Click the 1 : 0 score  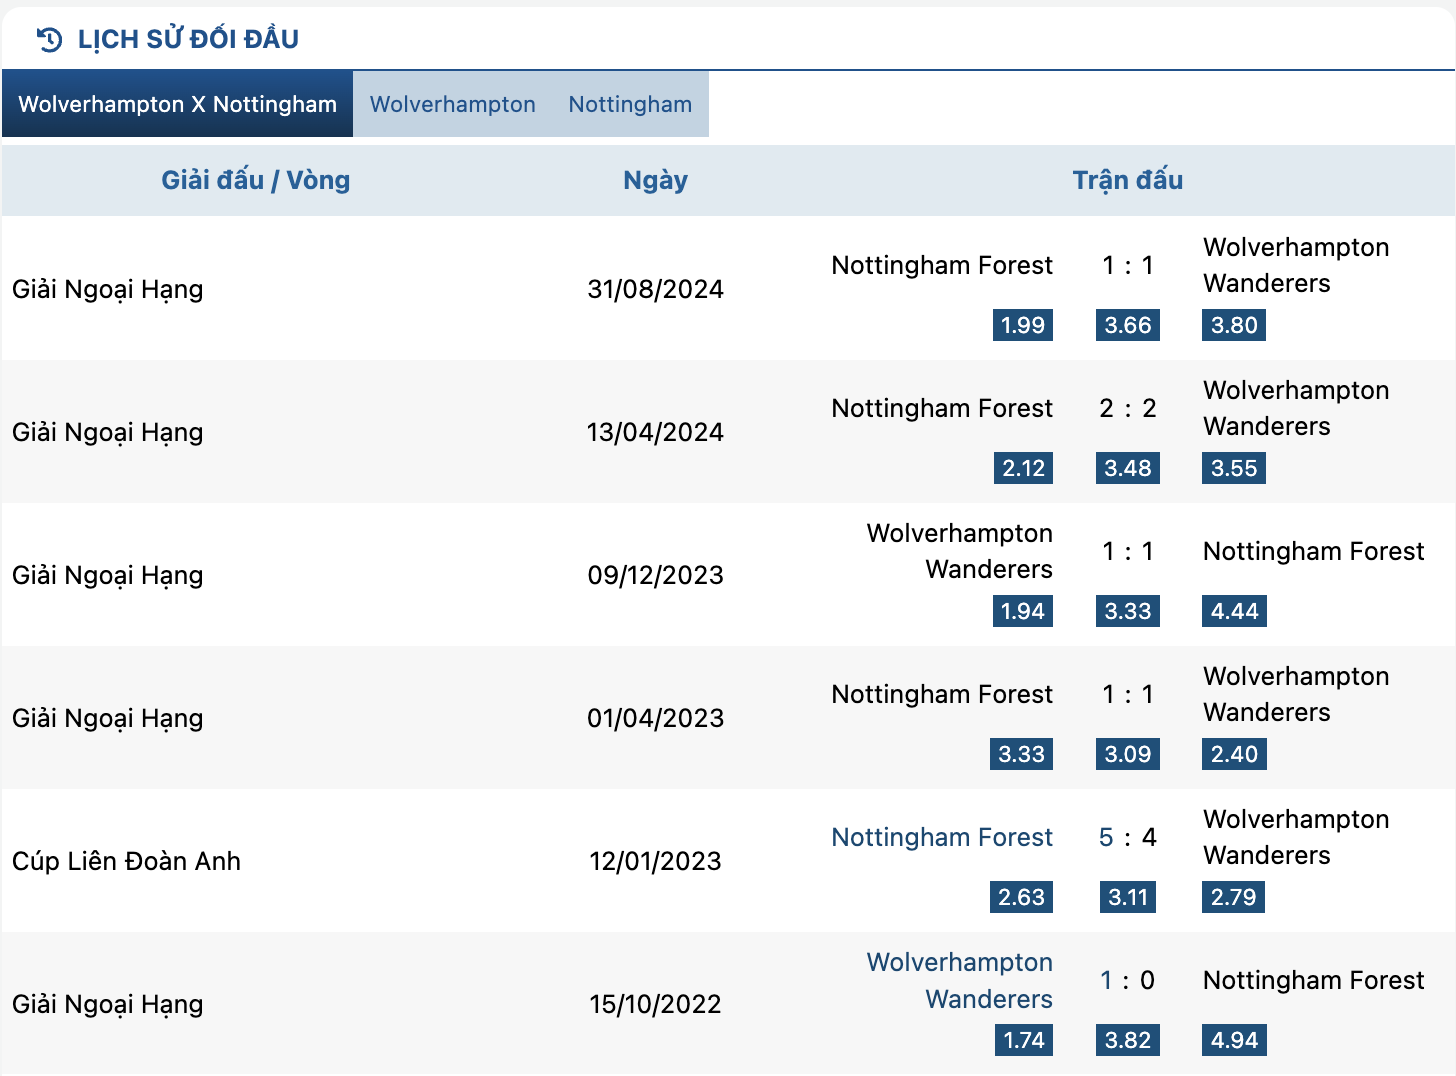1128,980
